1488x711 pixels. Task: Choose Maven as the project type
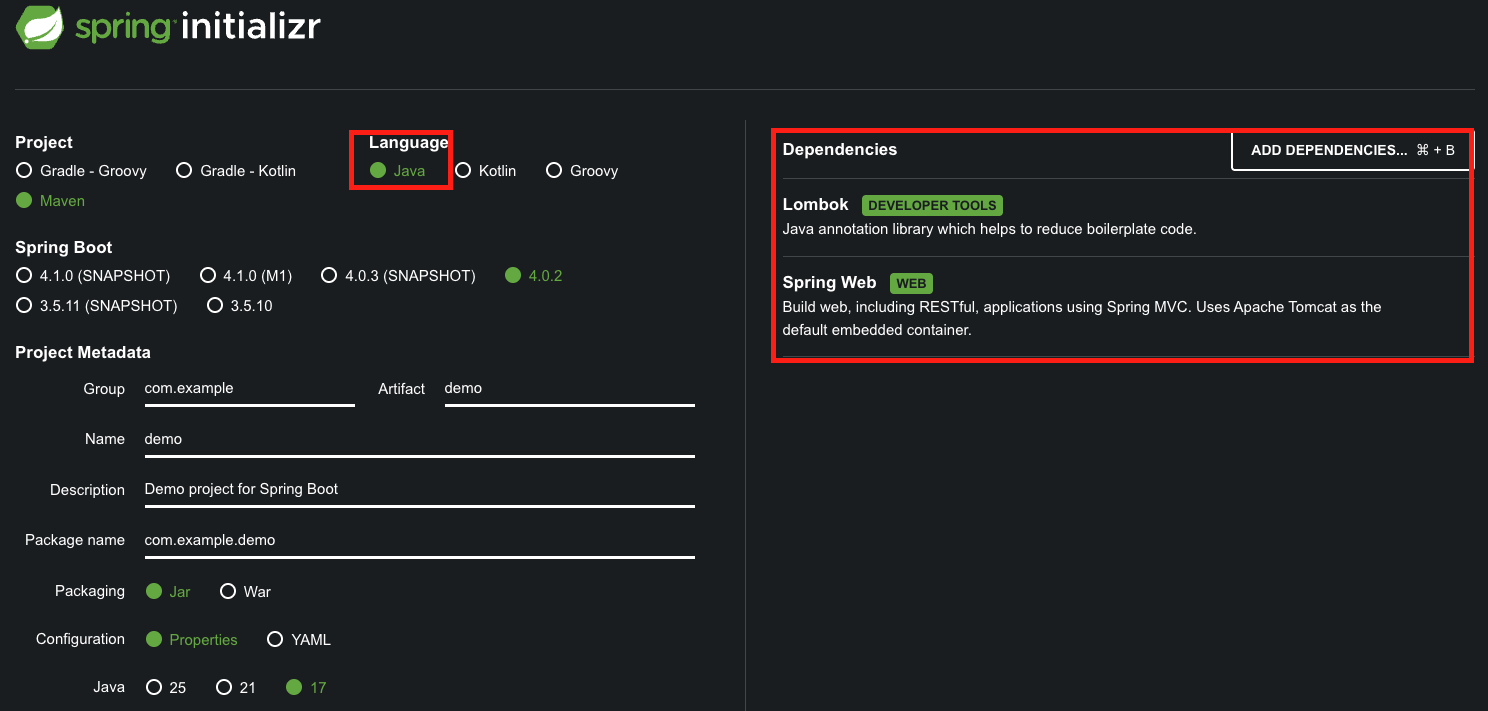[x=24, y=201]
